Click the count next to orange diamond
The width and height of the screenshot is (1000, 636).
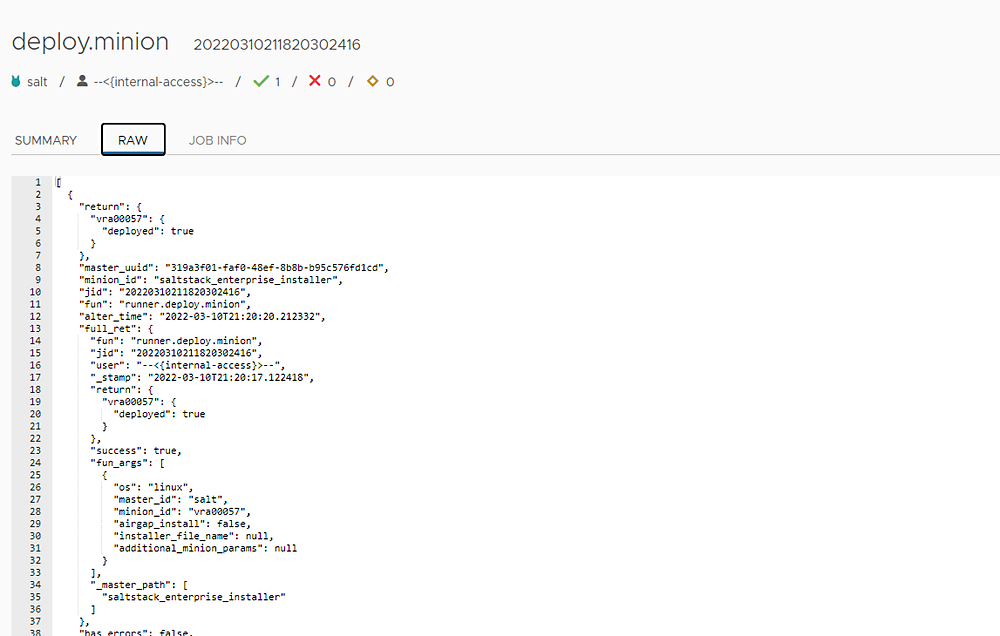pyautogui.click(x=390, y=82)
